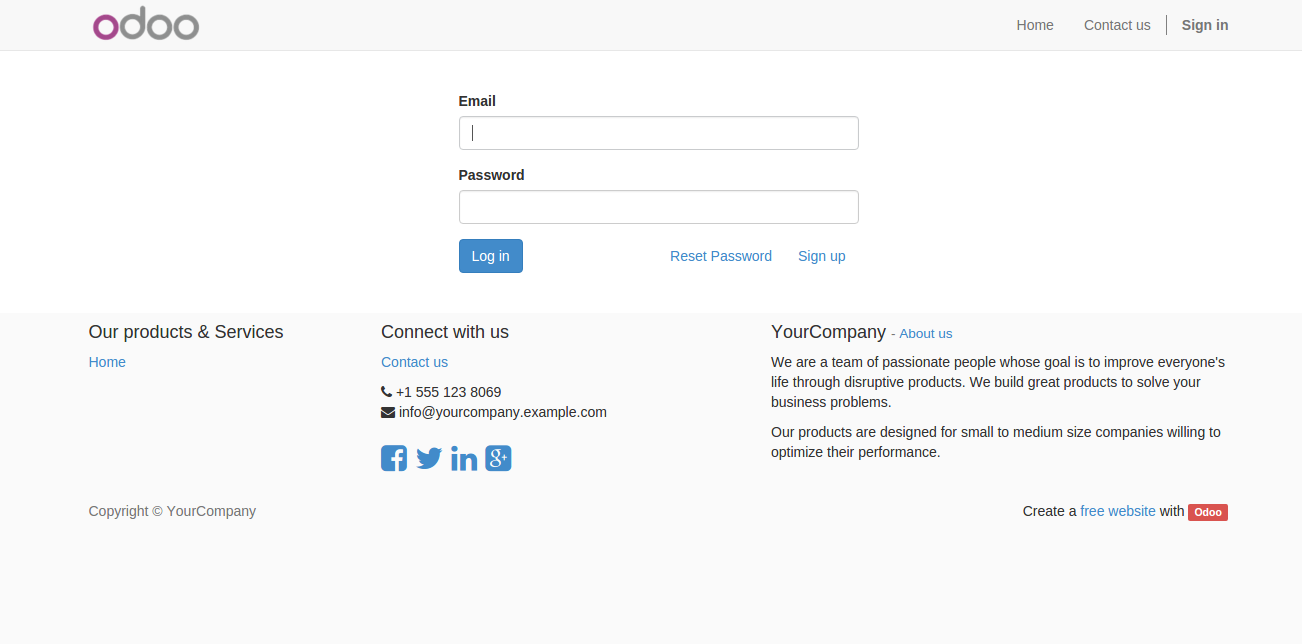Open the Facebook social icon
This screenshot has height=644, width=1302.
pos(394,458)
